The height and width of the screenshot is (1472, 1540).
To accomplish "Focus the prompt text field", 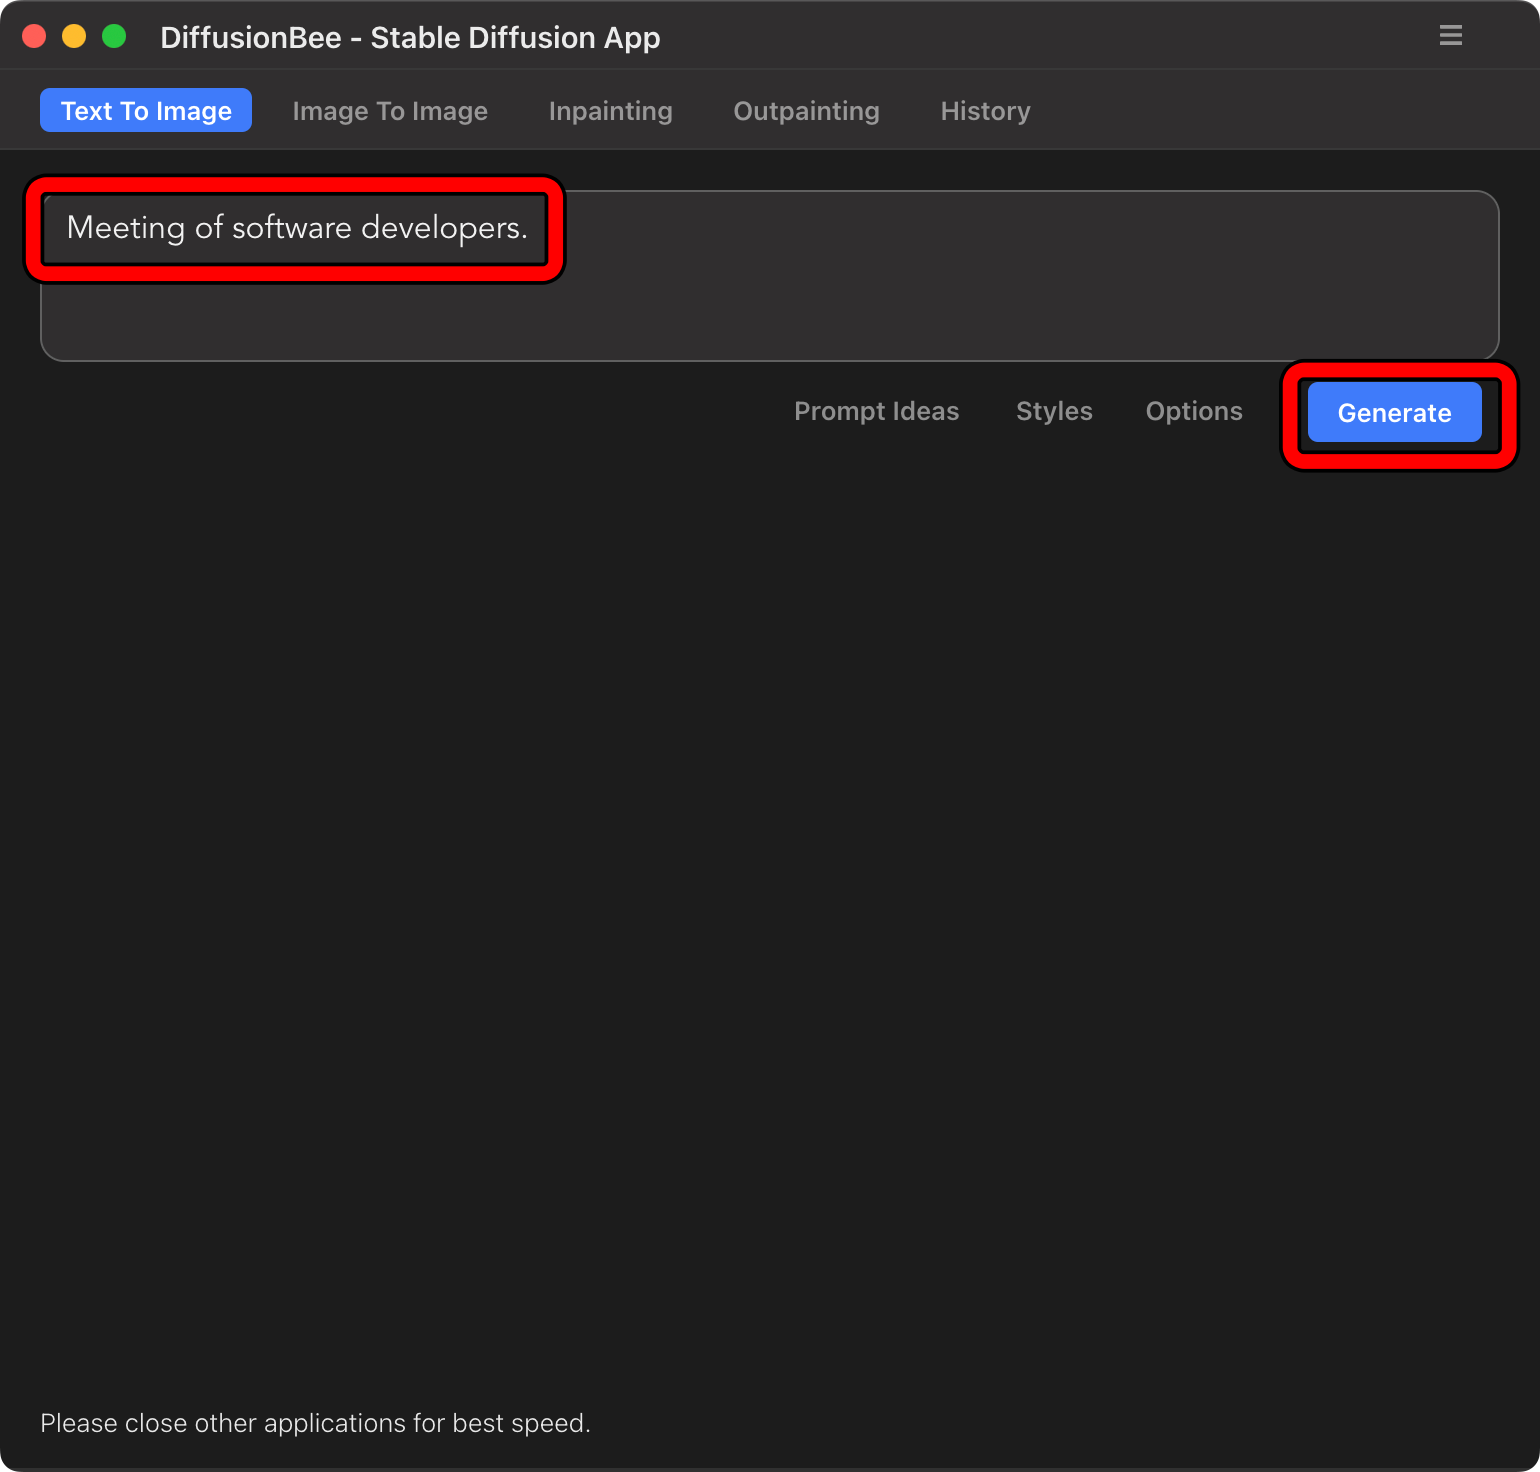I will coord(769,275).
